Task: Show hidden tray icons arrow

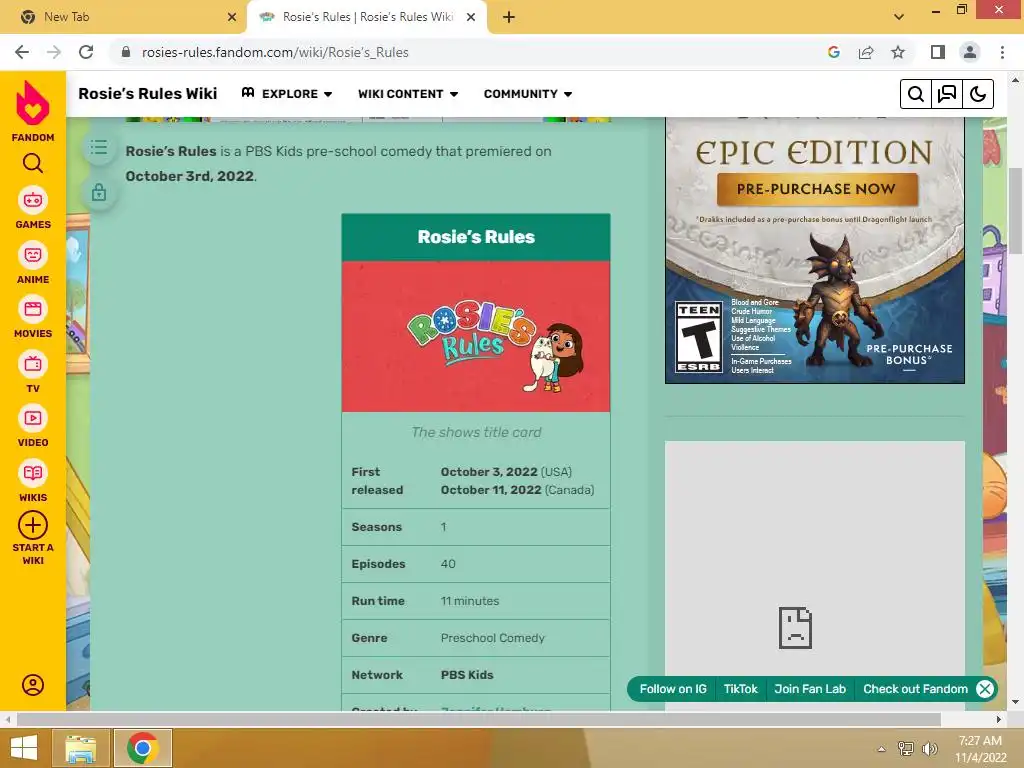Action: click(881, 749)
